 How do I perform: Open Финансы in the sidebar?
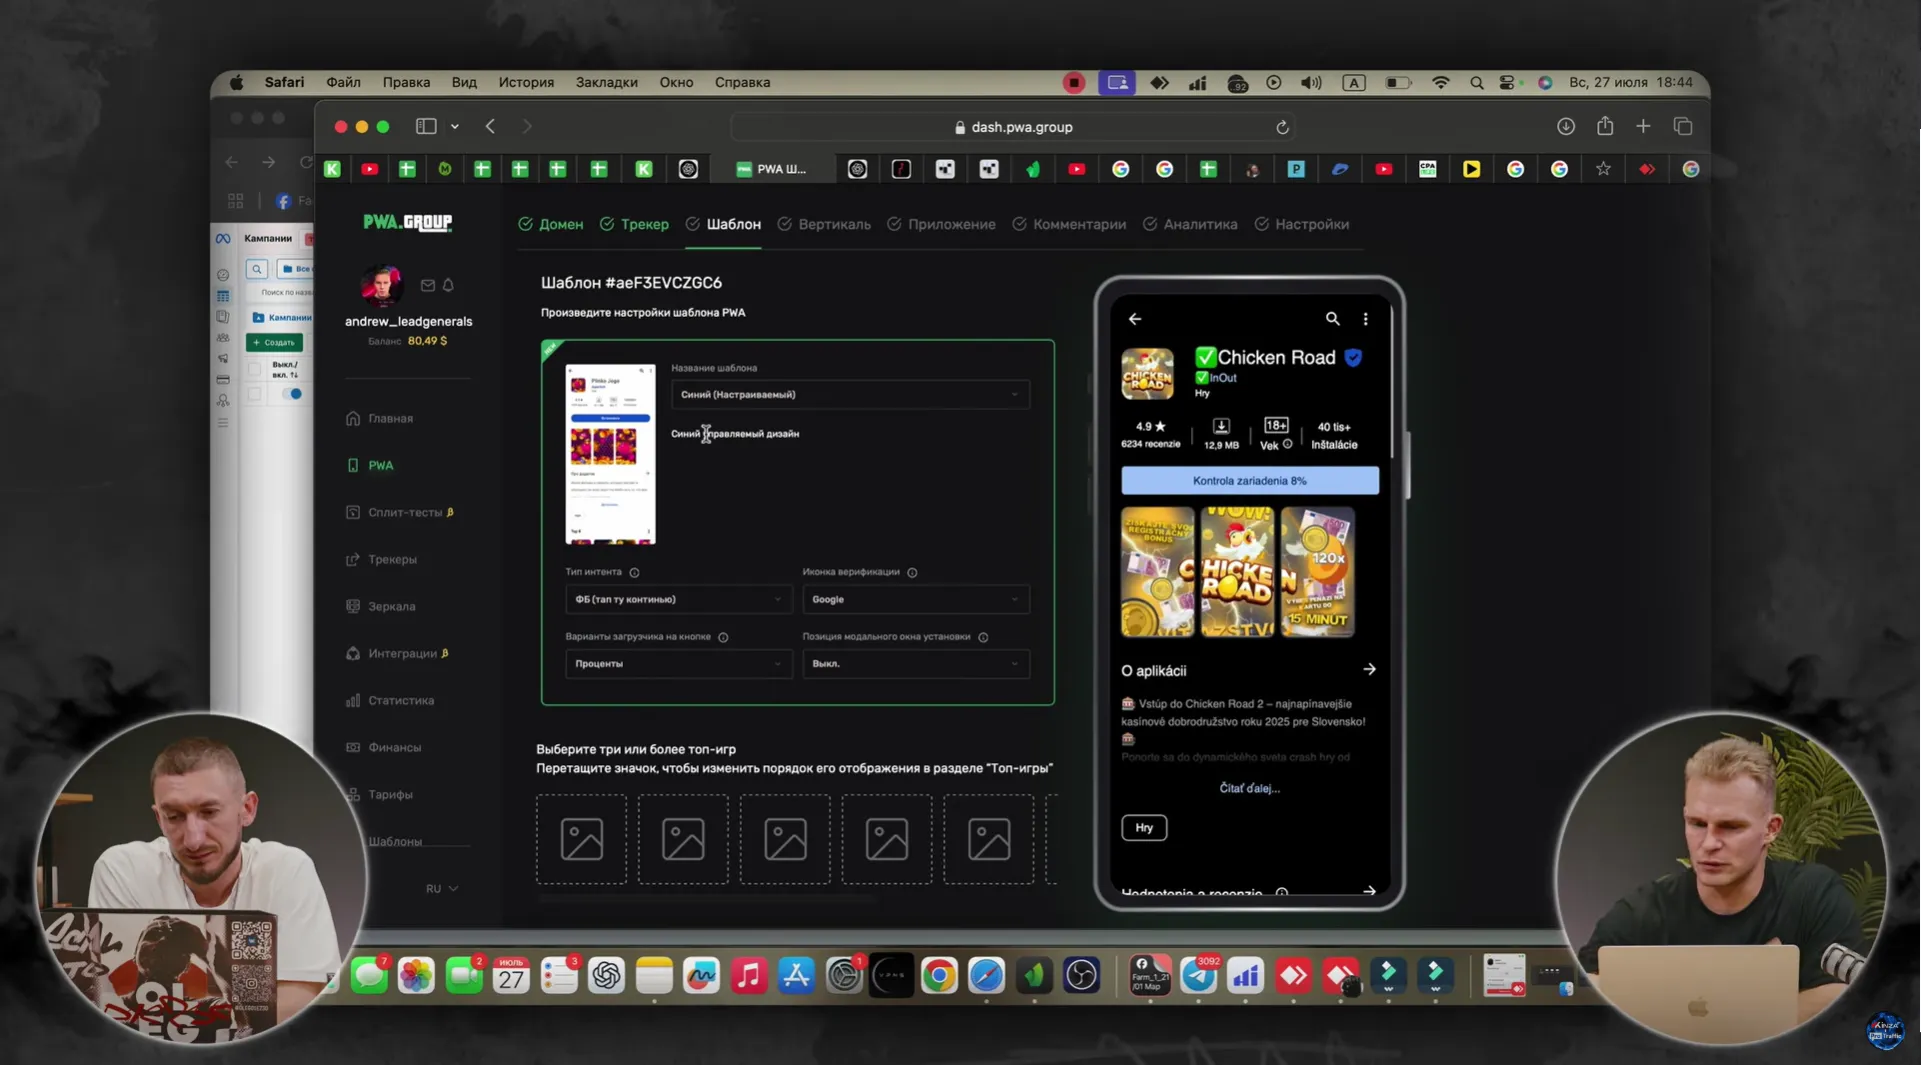[384, 747]
